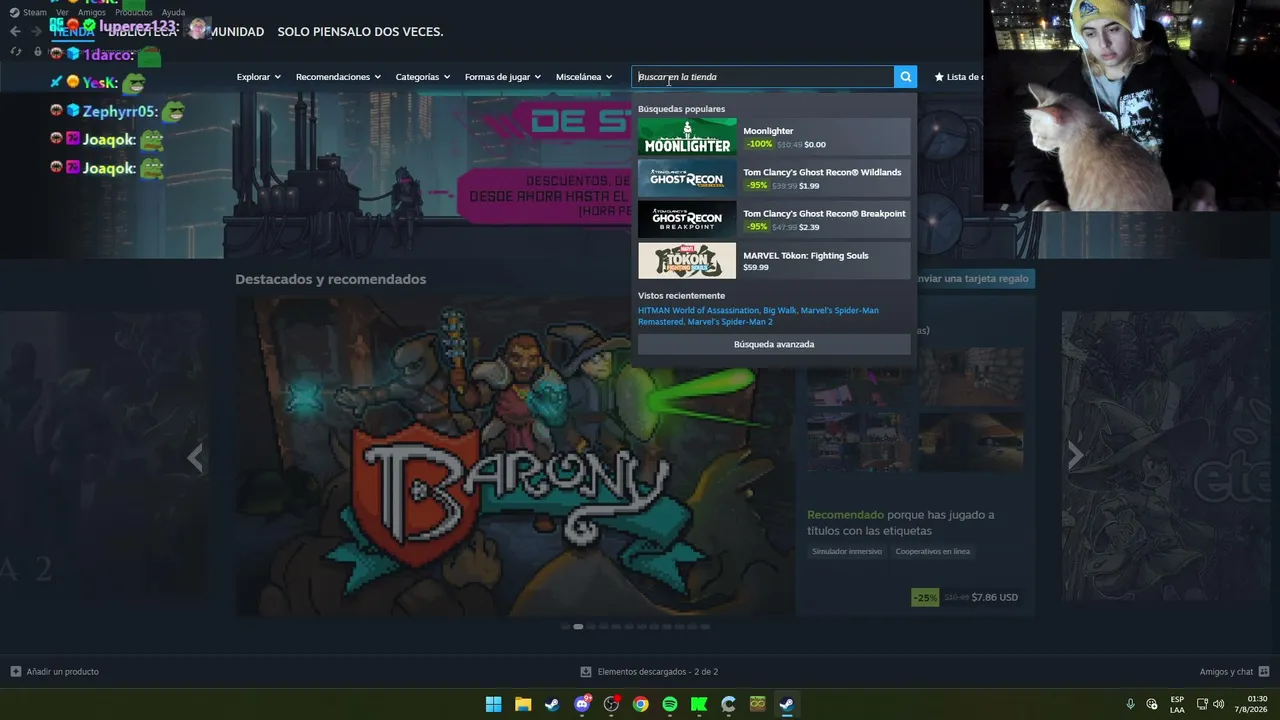Select Ghost Recon Breakpoint search result
The width and height of the screenshot is (1280, 720).
click(x=774, y=220)
